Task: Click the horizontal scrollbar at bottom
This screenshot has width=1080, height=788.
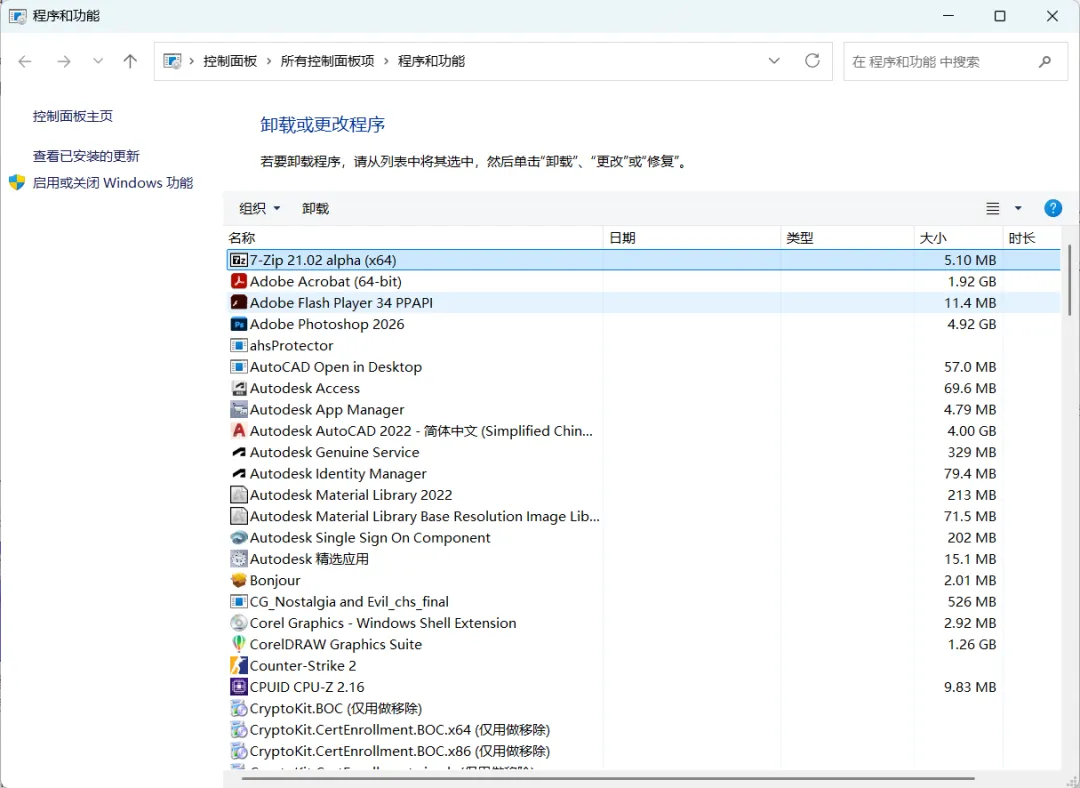Action: point(608,778)
